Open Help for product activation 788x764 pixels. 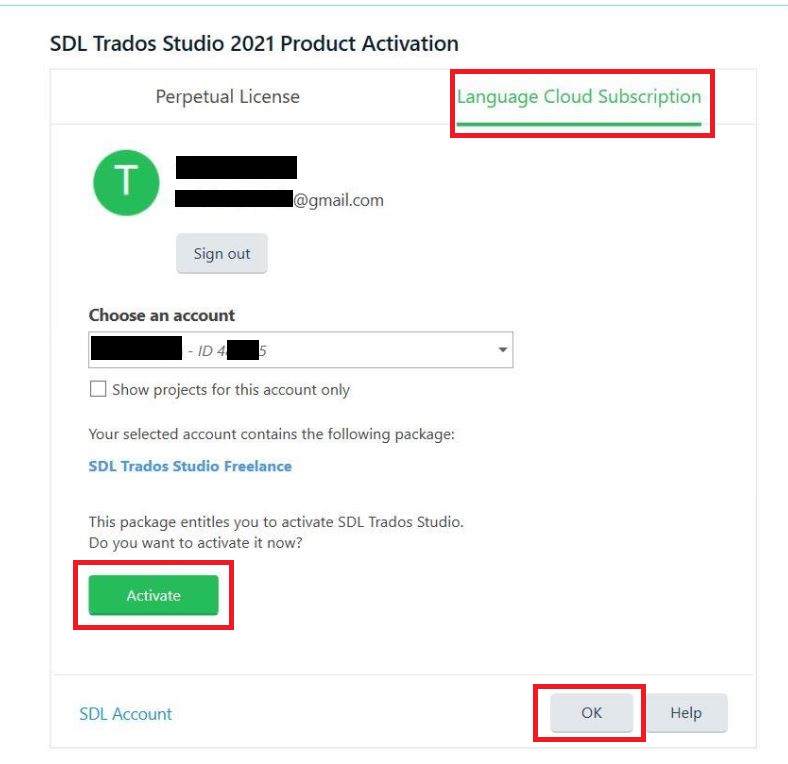click(686, 713)
